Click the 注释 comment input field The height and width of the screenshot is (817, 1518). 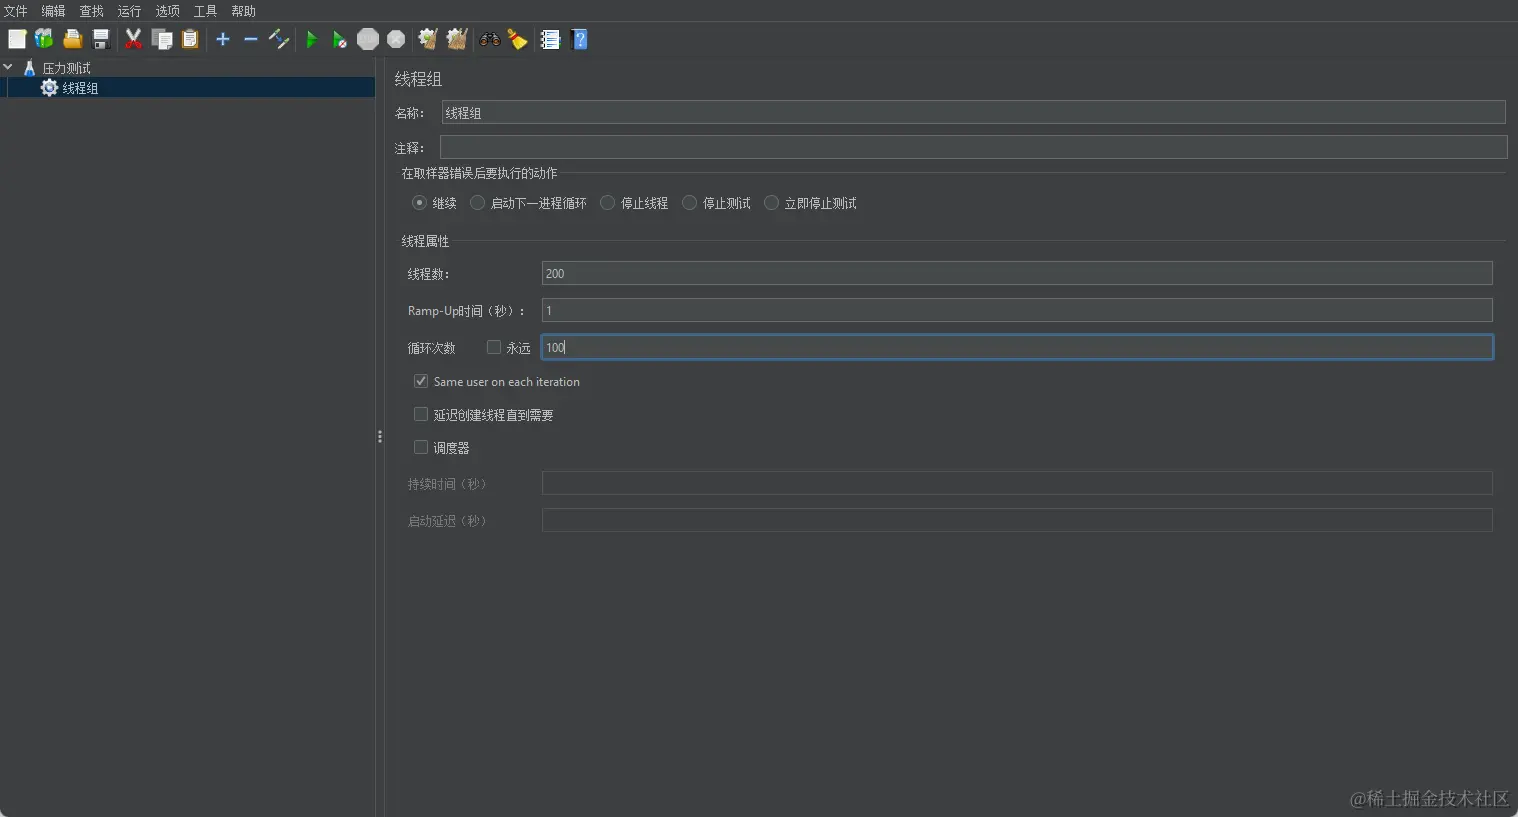click(x=973, y=147)
